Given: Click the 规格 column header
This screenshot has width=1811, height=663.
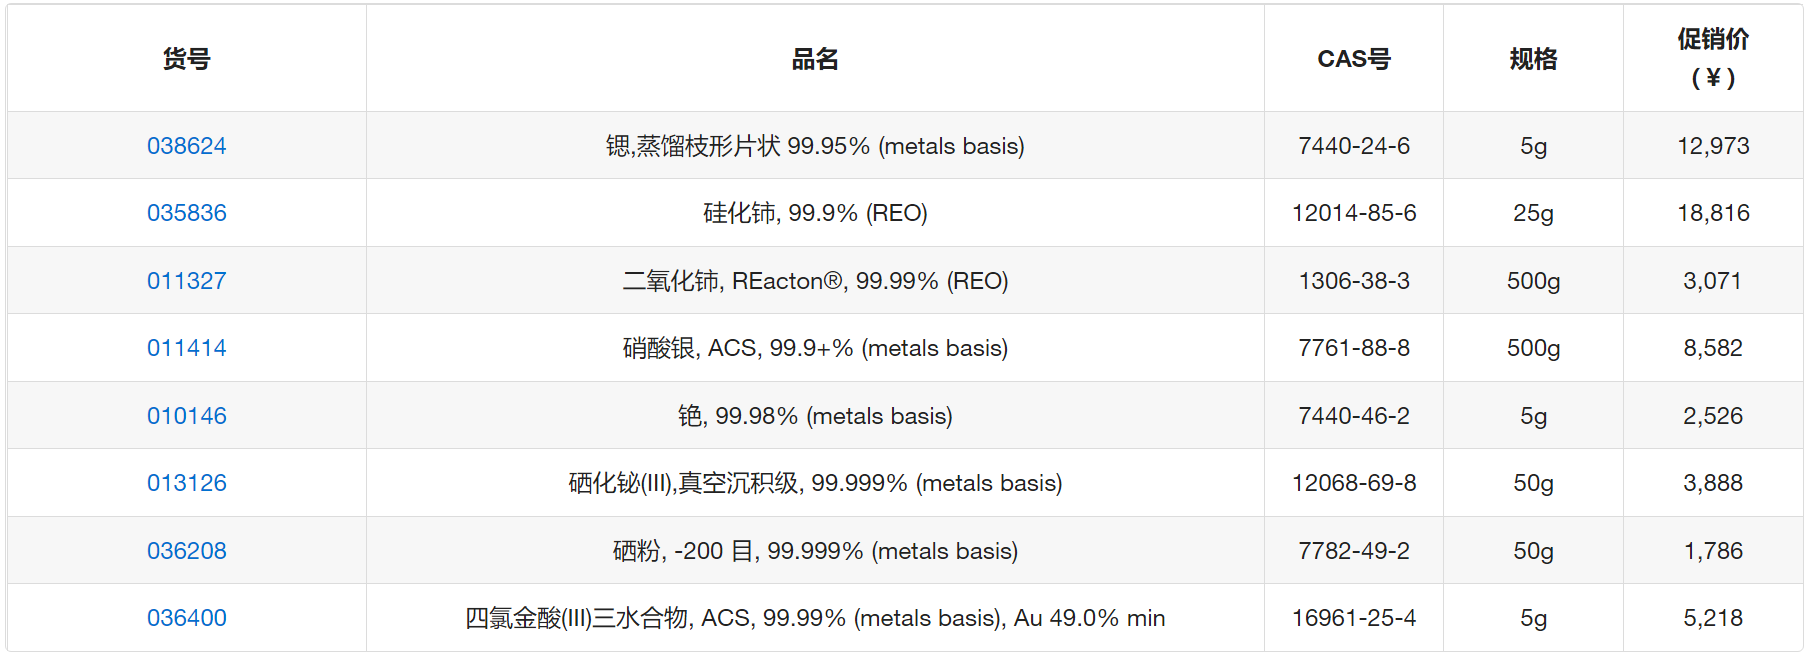Looking at the screenshot, I should 1533,59.
